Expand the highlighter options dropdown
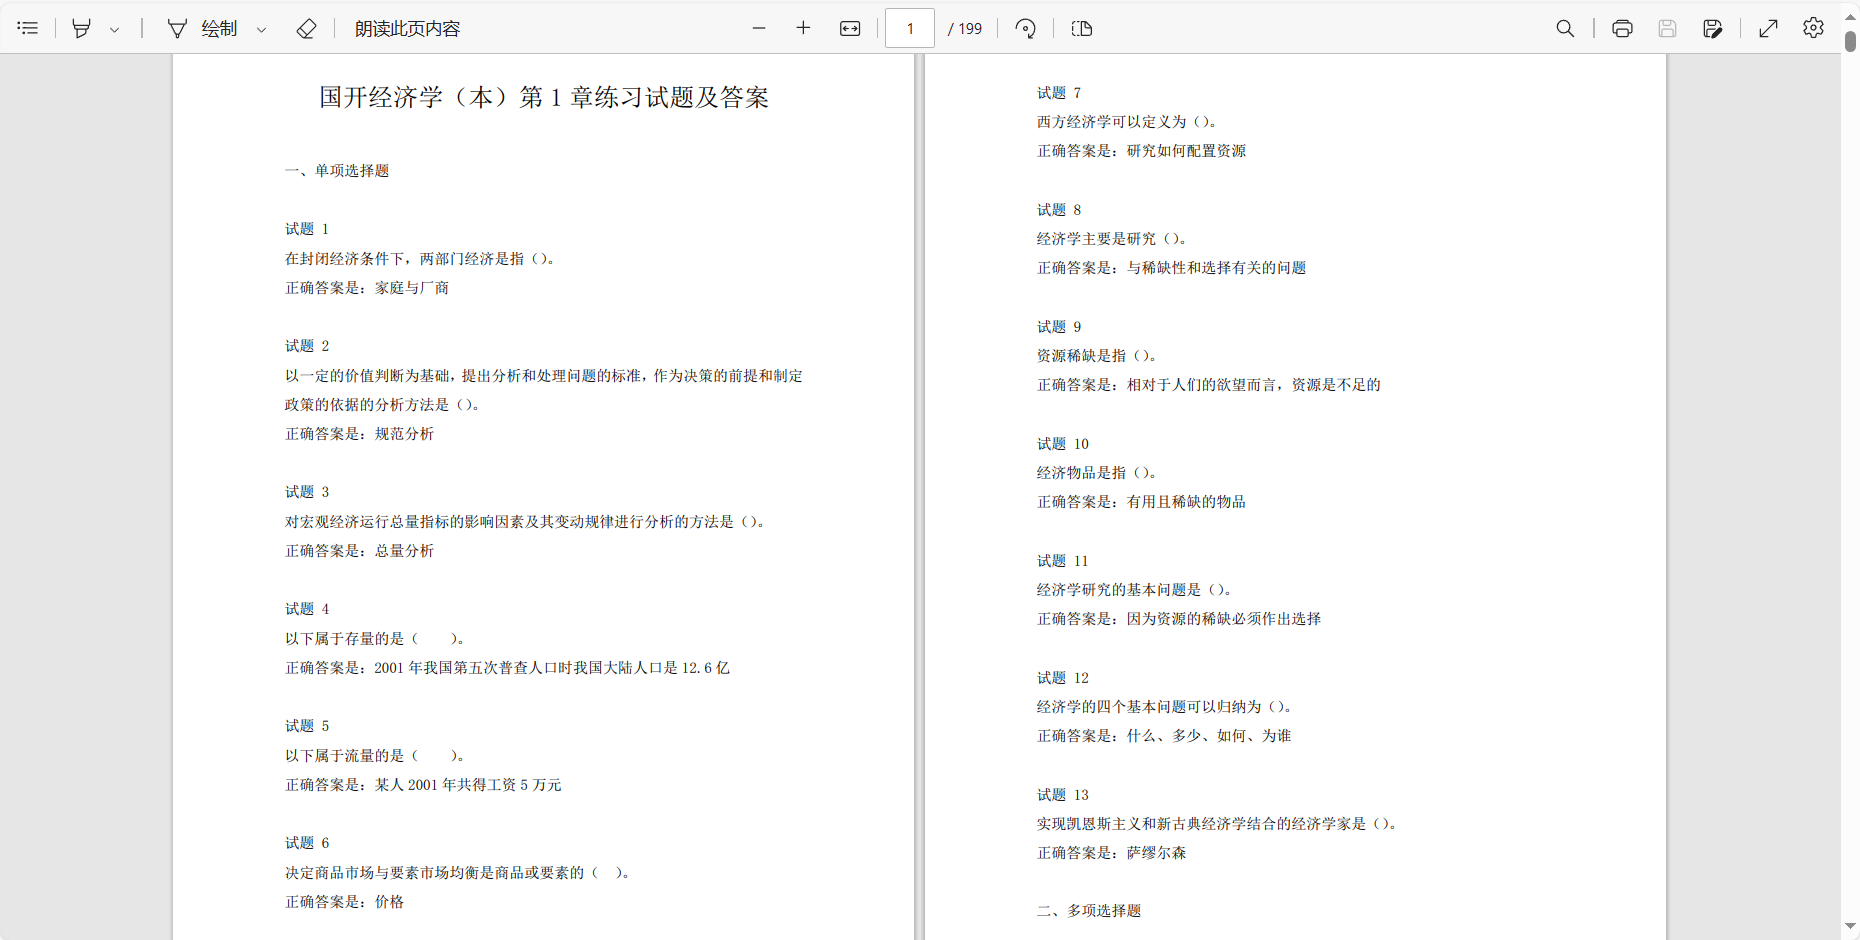The width and height of the screenshot is (1860, 940). click(x=115, y=29)
